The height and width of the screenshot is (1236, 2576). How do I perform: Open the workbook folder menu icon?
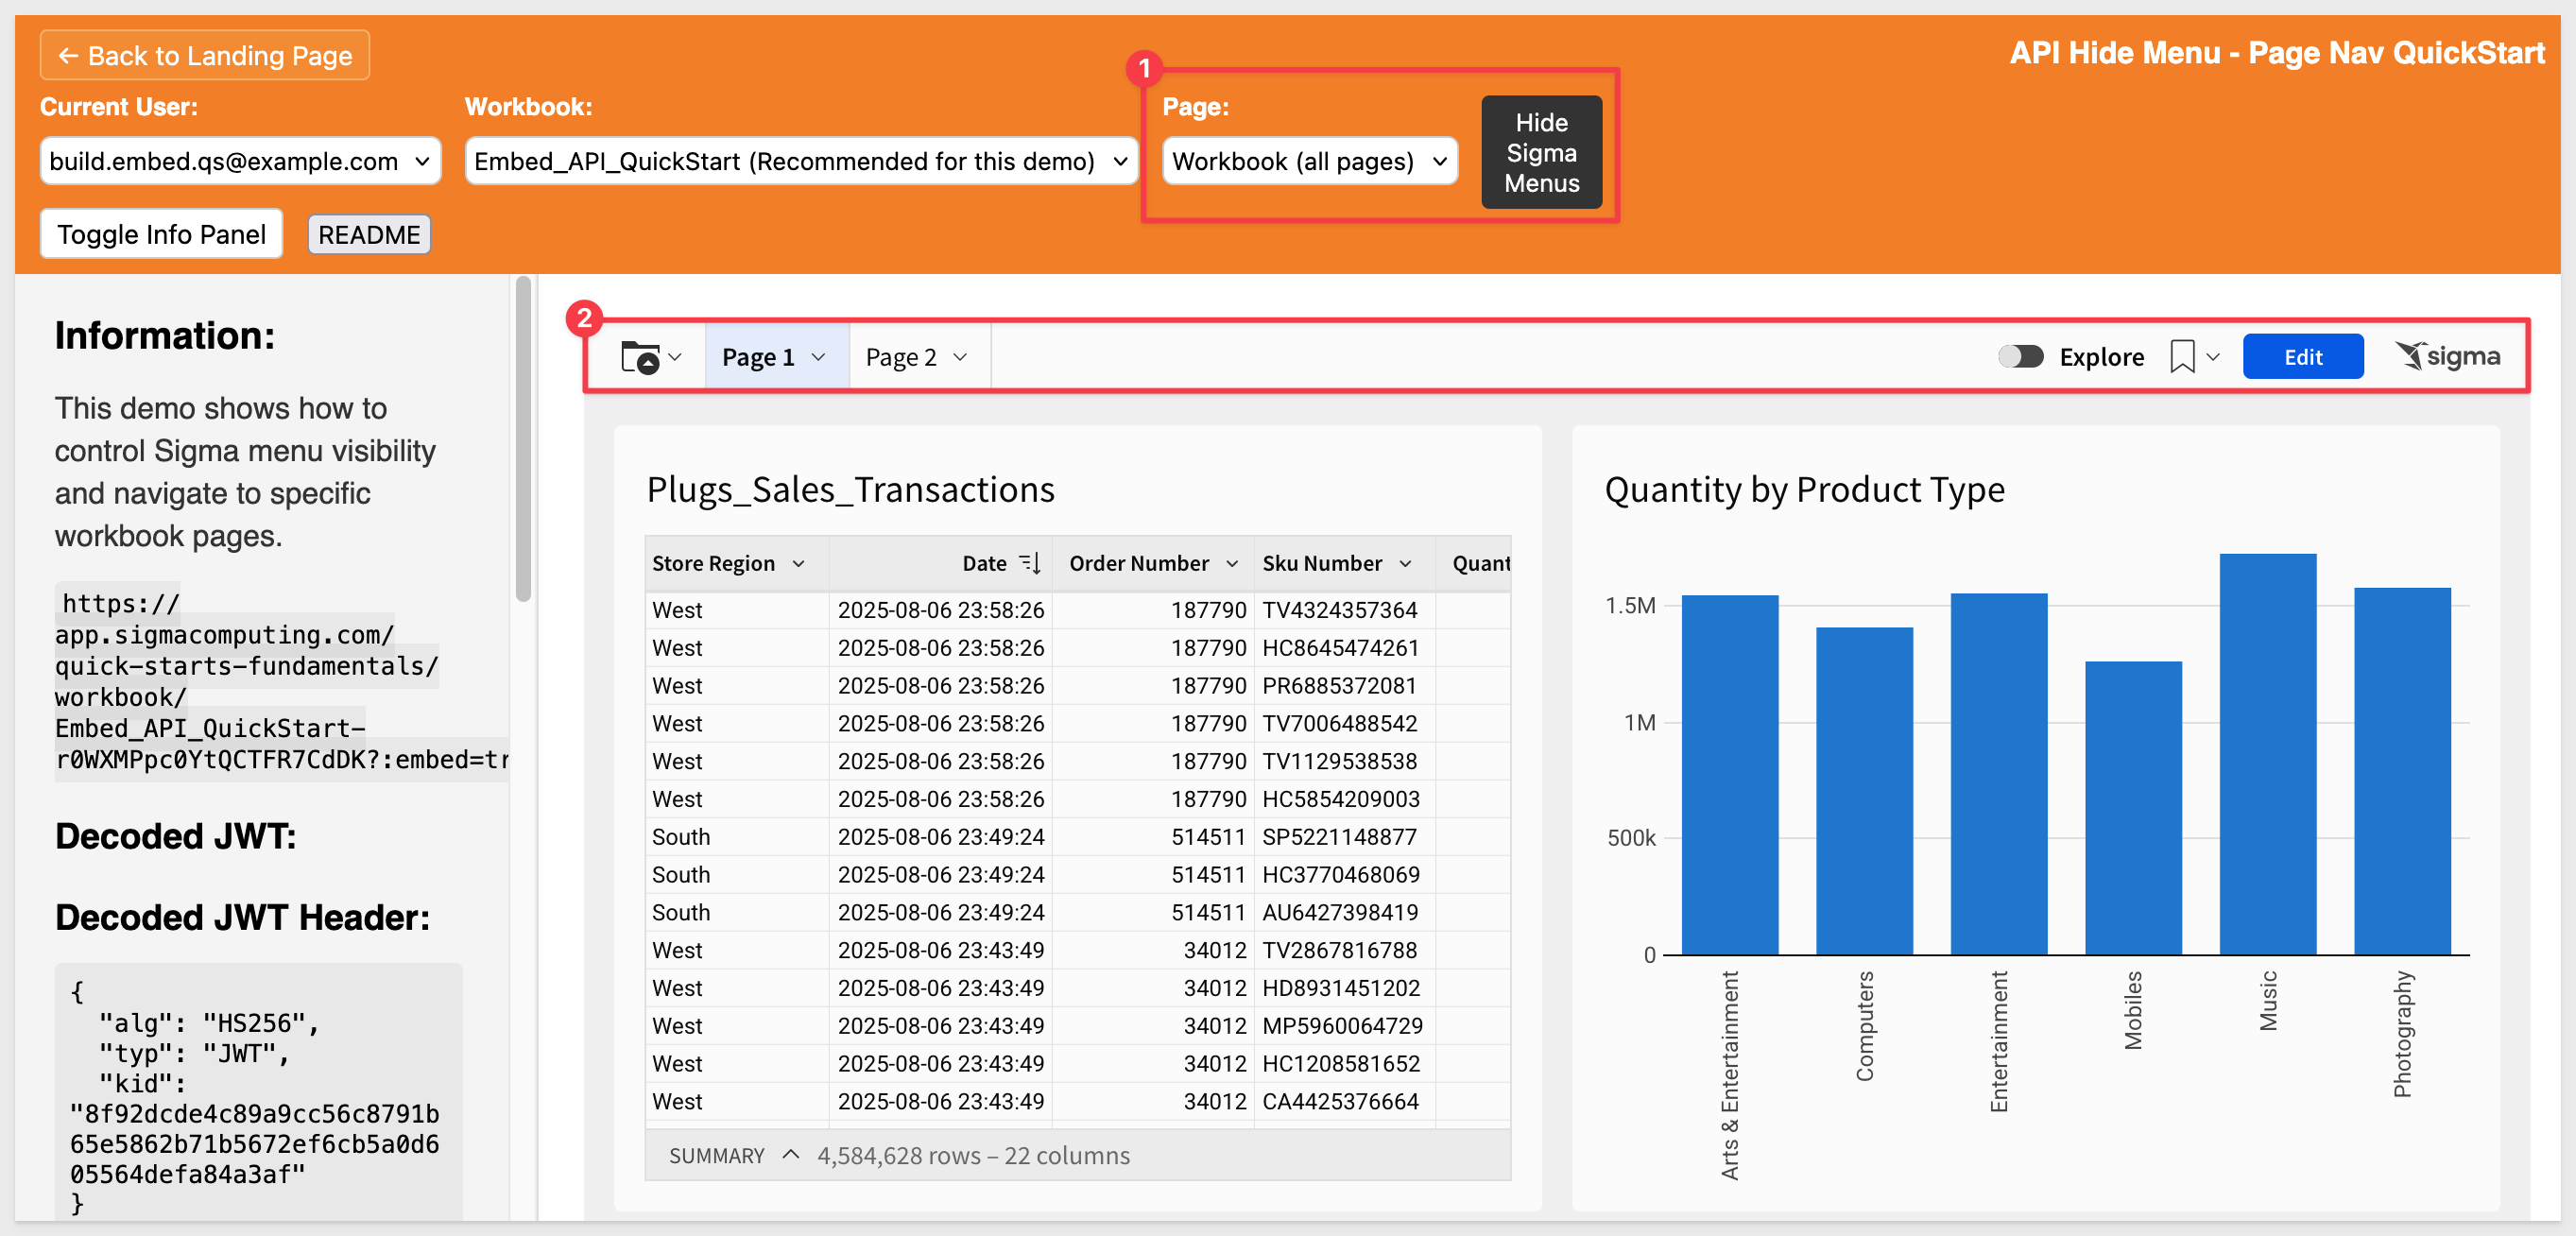click(640, 357)
